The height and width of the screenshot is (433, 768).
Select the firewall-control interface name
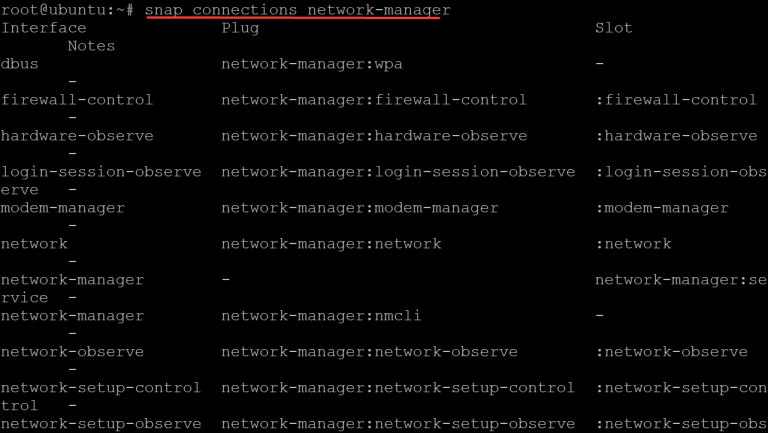pyautogui.click(x=77, y=100)
